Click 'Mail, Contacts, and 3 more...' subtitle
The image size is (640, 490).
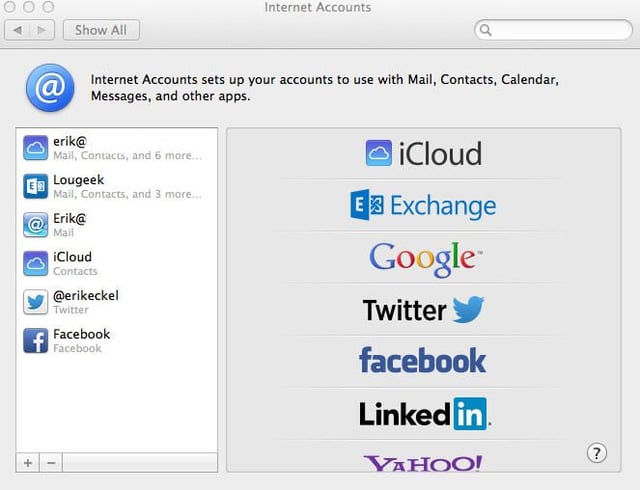pyautogui.click(x=127, y=194)
